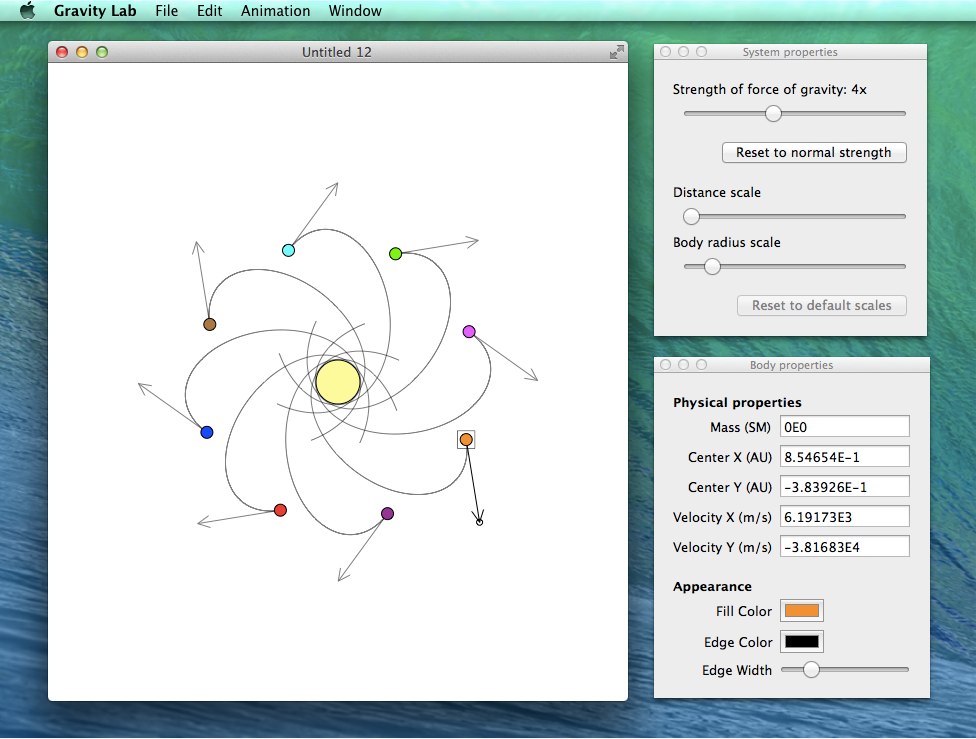Click the 'Physical properties' heading
The width and height of the screenshot is (976, 739).
(737, 402)
